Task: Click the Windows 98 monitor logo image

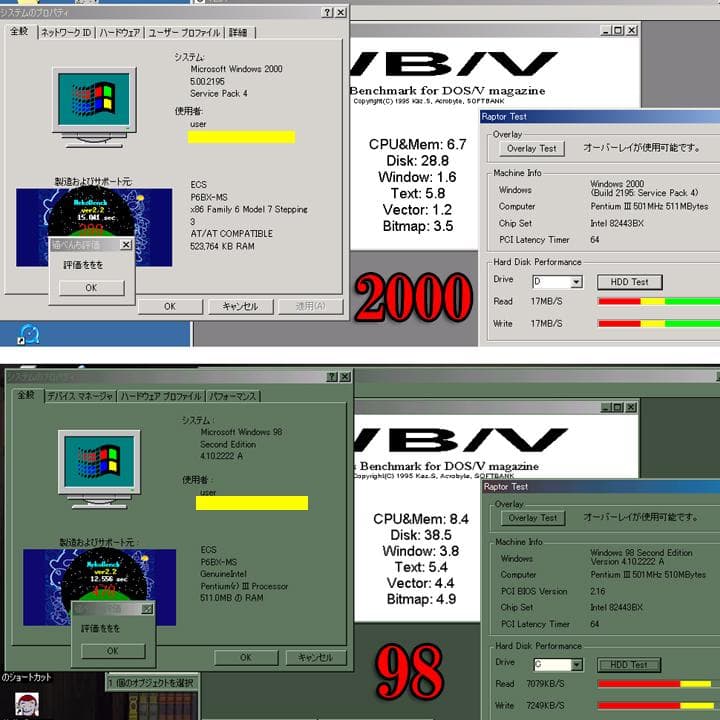Action: click(99, 469)
